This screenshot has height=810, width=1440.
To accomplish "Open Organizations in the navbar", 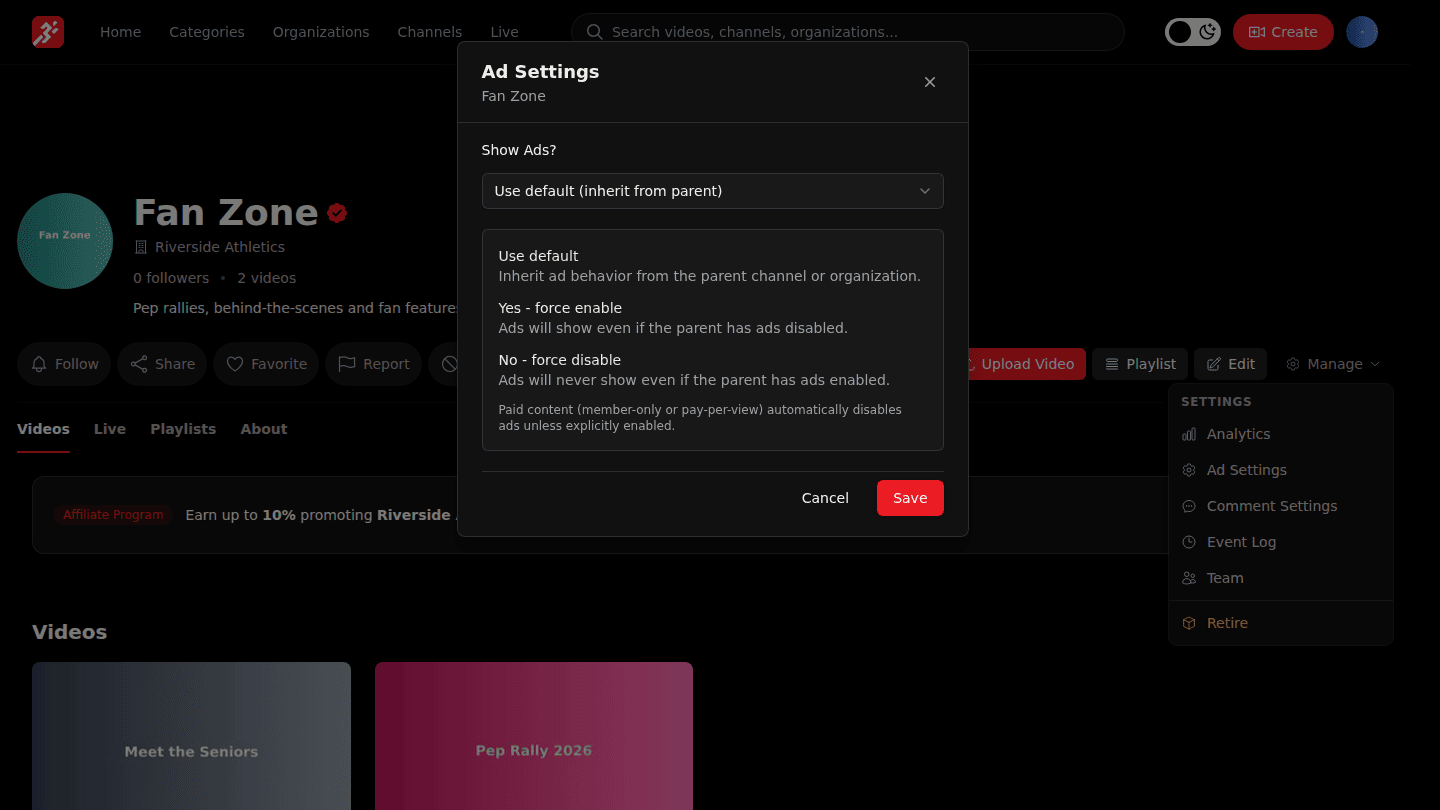I will (x=321, y=32).
